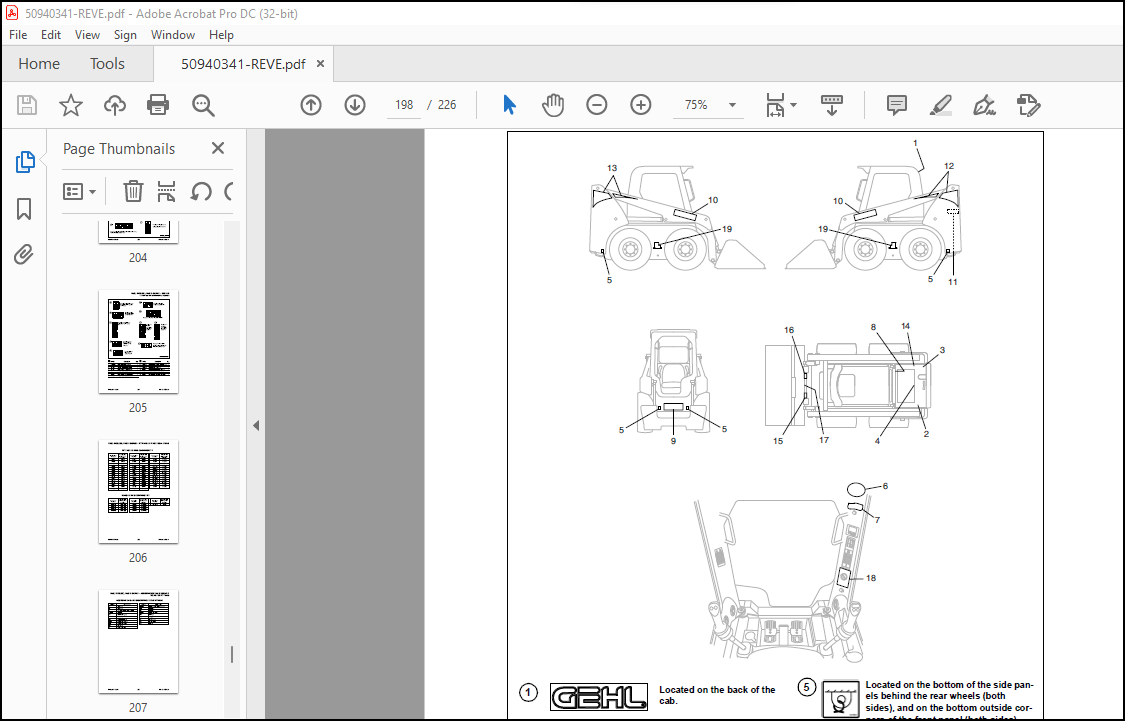Open the Window menu
Viewport: 1125px width, 721px height.
(172, 34)
